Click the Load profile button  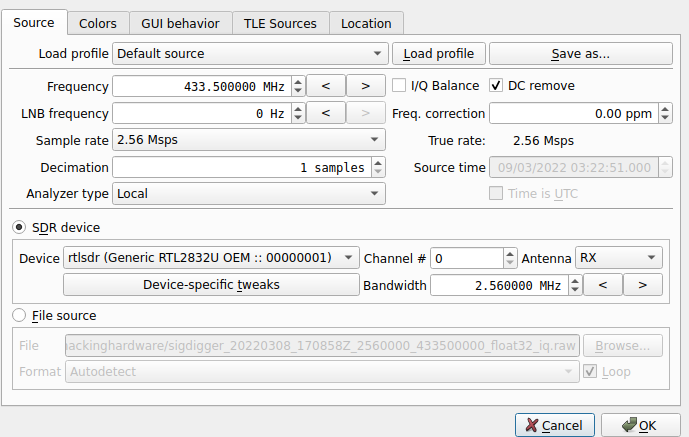pyautogui.click(x=438, y=53)
